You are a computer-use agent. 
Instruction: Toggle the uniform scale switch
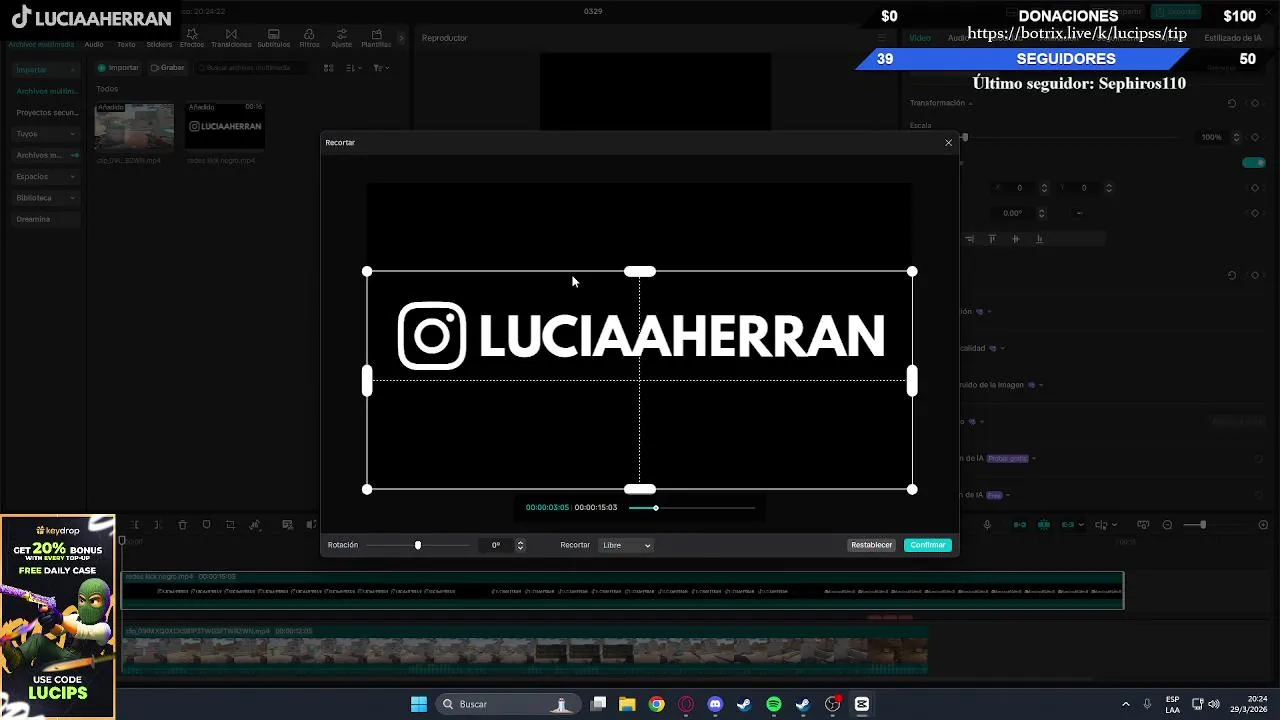coord(1254,162)
